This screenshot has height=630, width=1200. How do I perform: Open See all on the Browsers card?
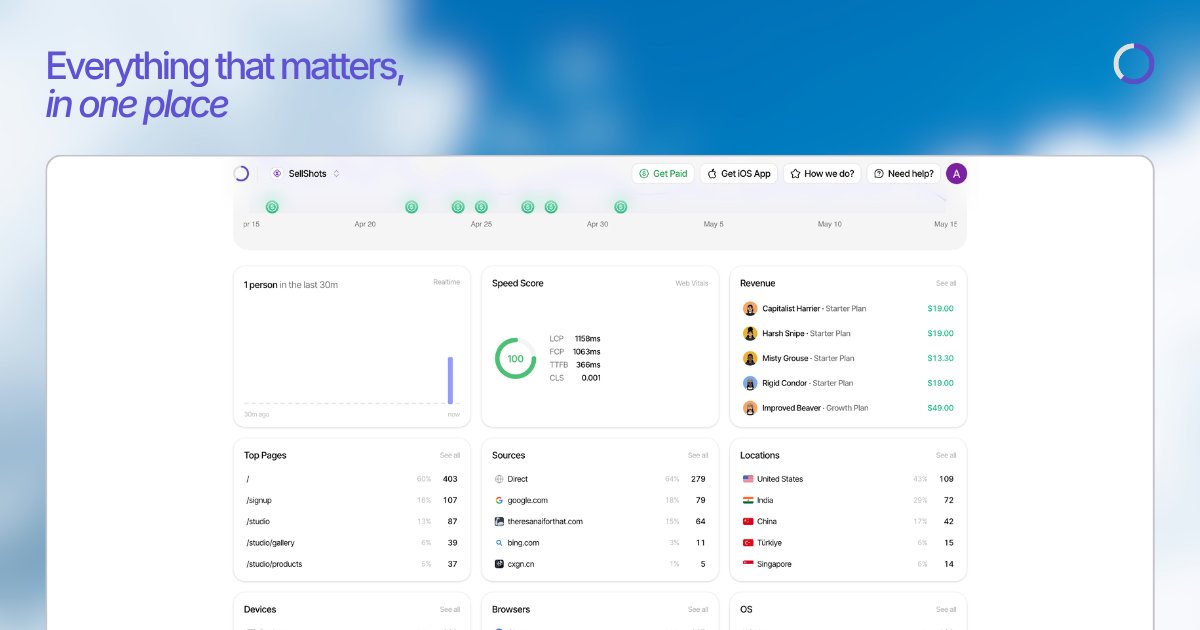pos(698,609)
